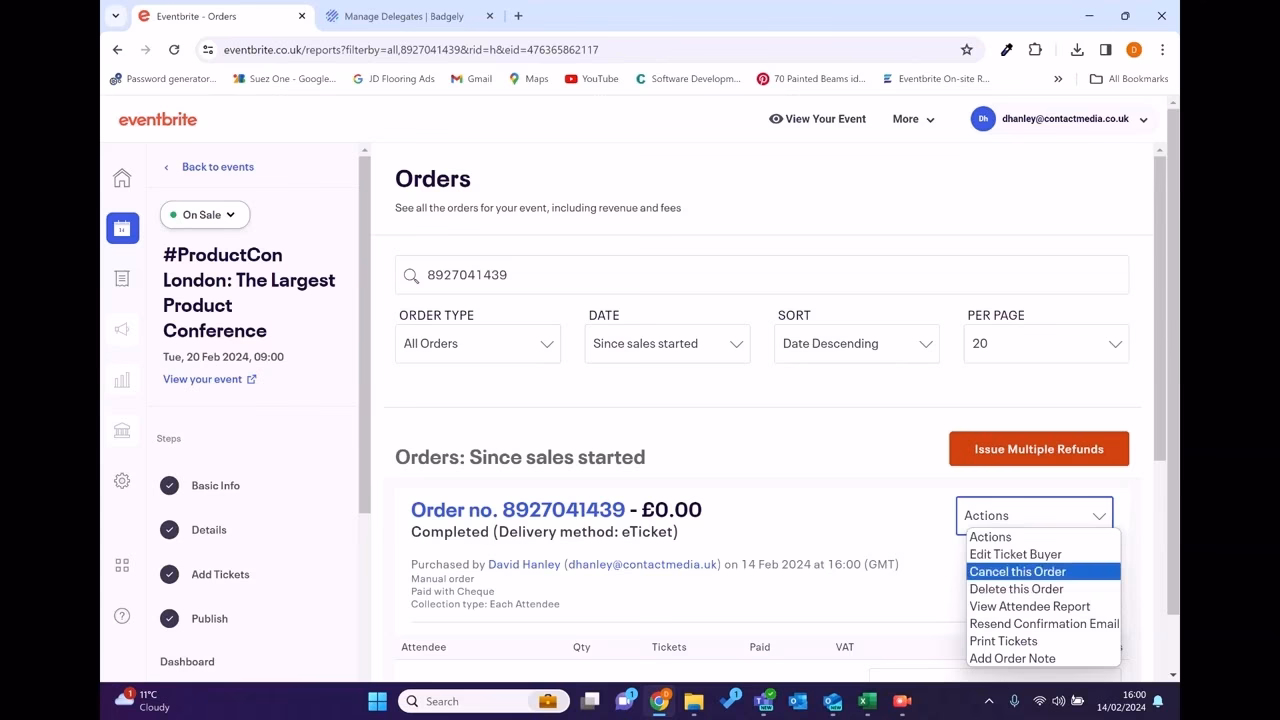Open the Eventbrite account avatar Dh
1280x720 pixels.
[x=983, y=119]
